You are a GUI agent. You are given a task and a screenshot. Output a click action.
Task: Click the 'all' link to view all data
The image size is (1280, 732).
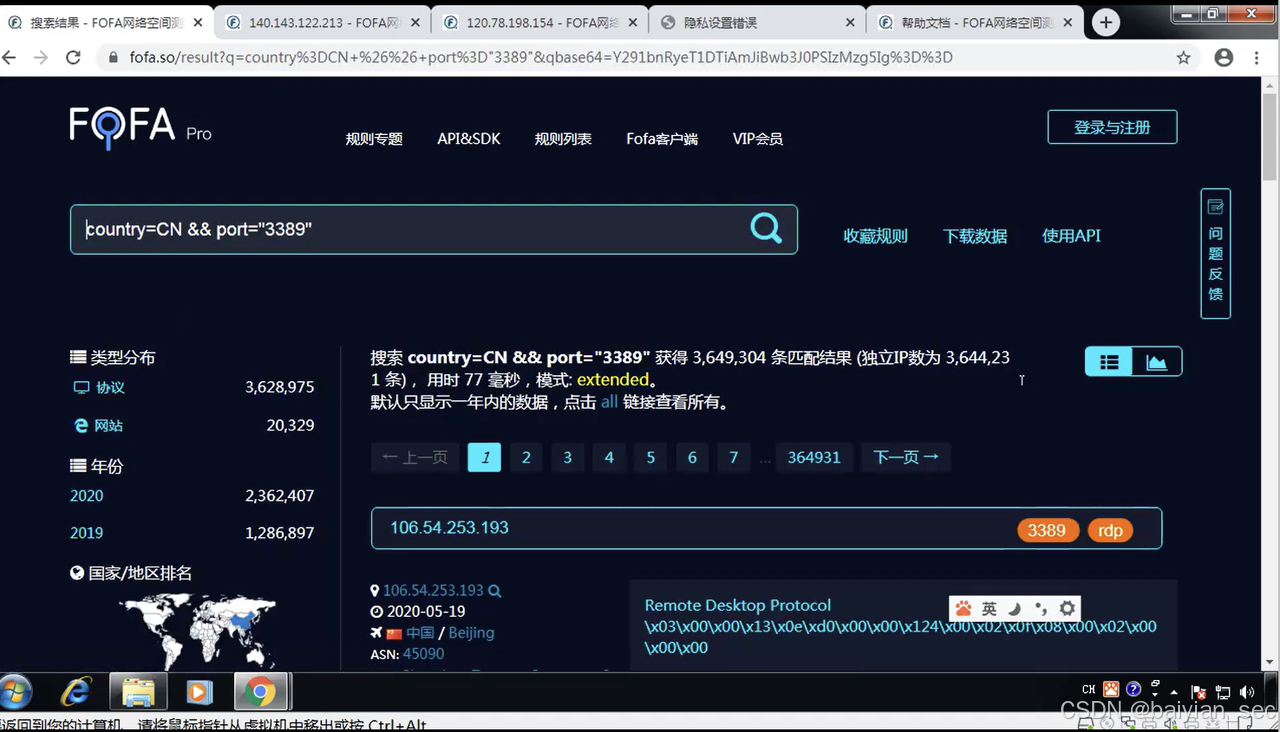[609, 402]
